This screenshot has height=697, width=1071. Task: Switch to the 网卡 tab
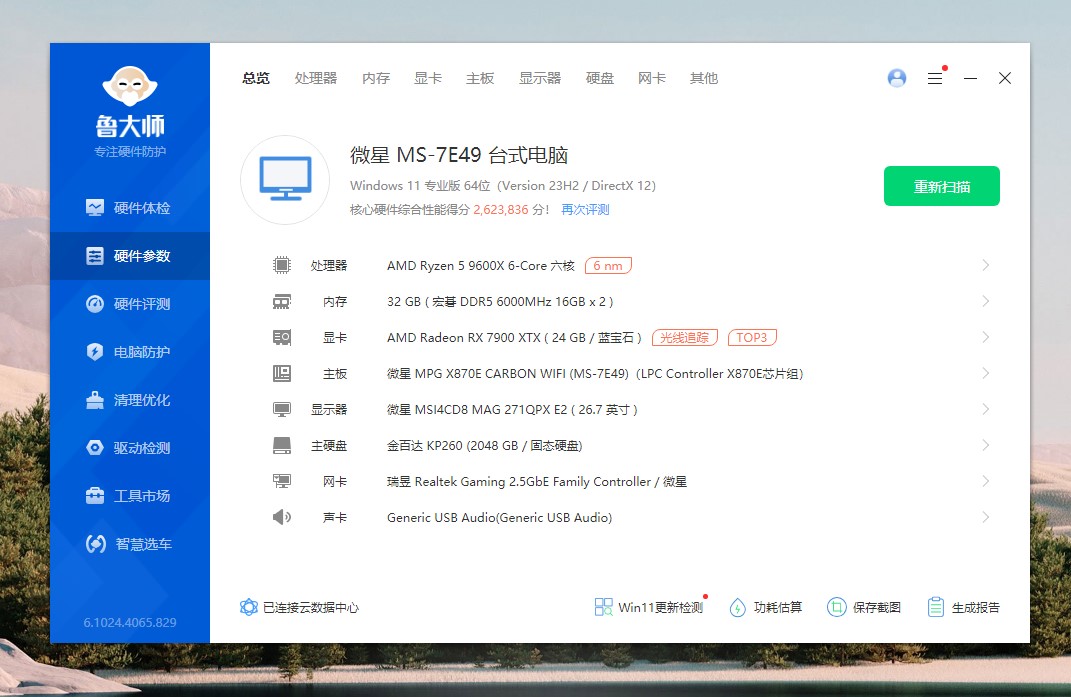(652, 78)
